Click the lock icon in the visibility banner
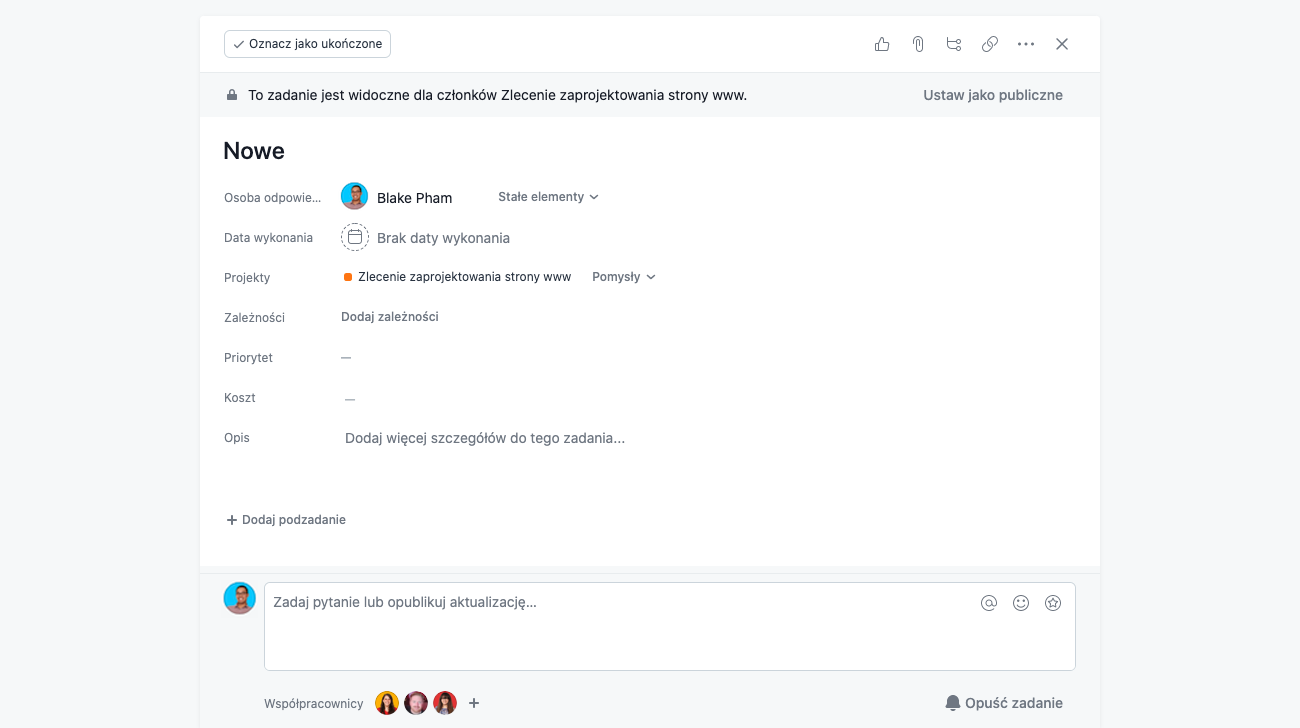Viewport: 1300px width, 728px height. click(x=232, y=95)
